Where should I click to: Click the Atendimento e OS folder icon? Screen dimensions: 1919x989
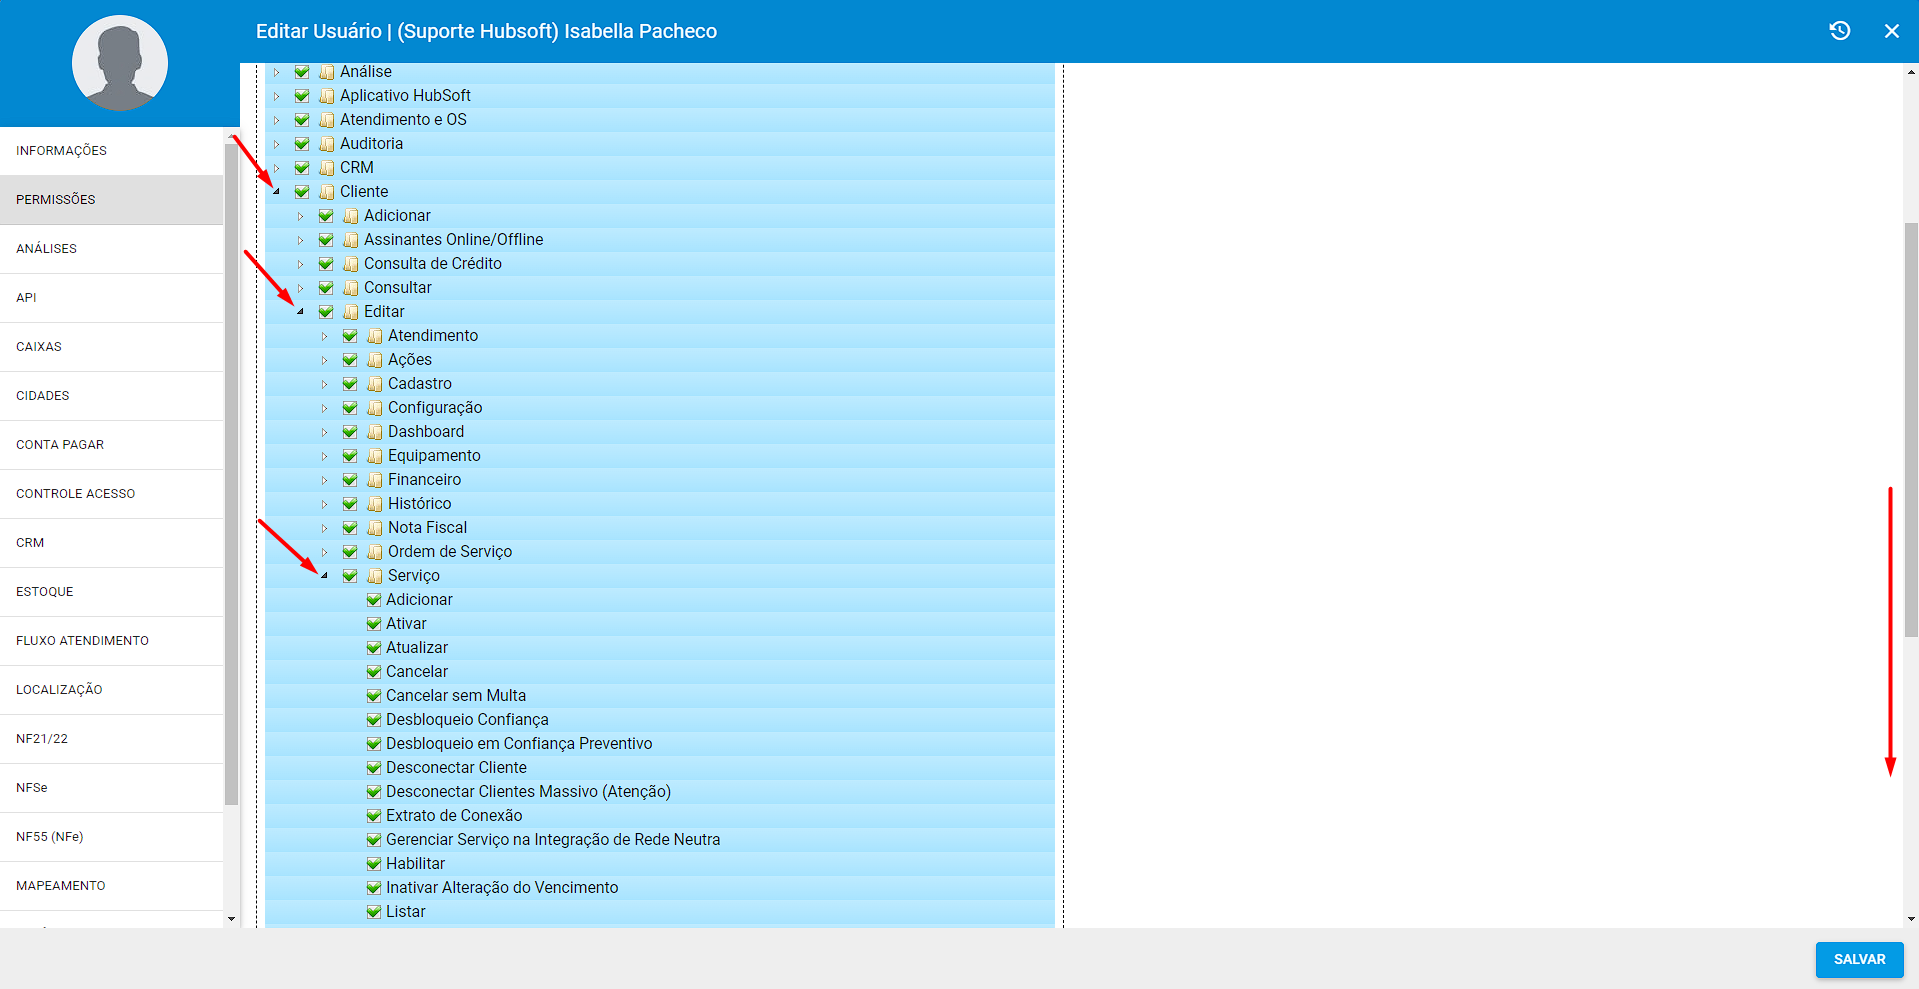click(326, 120)
